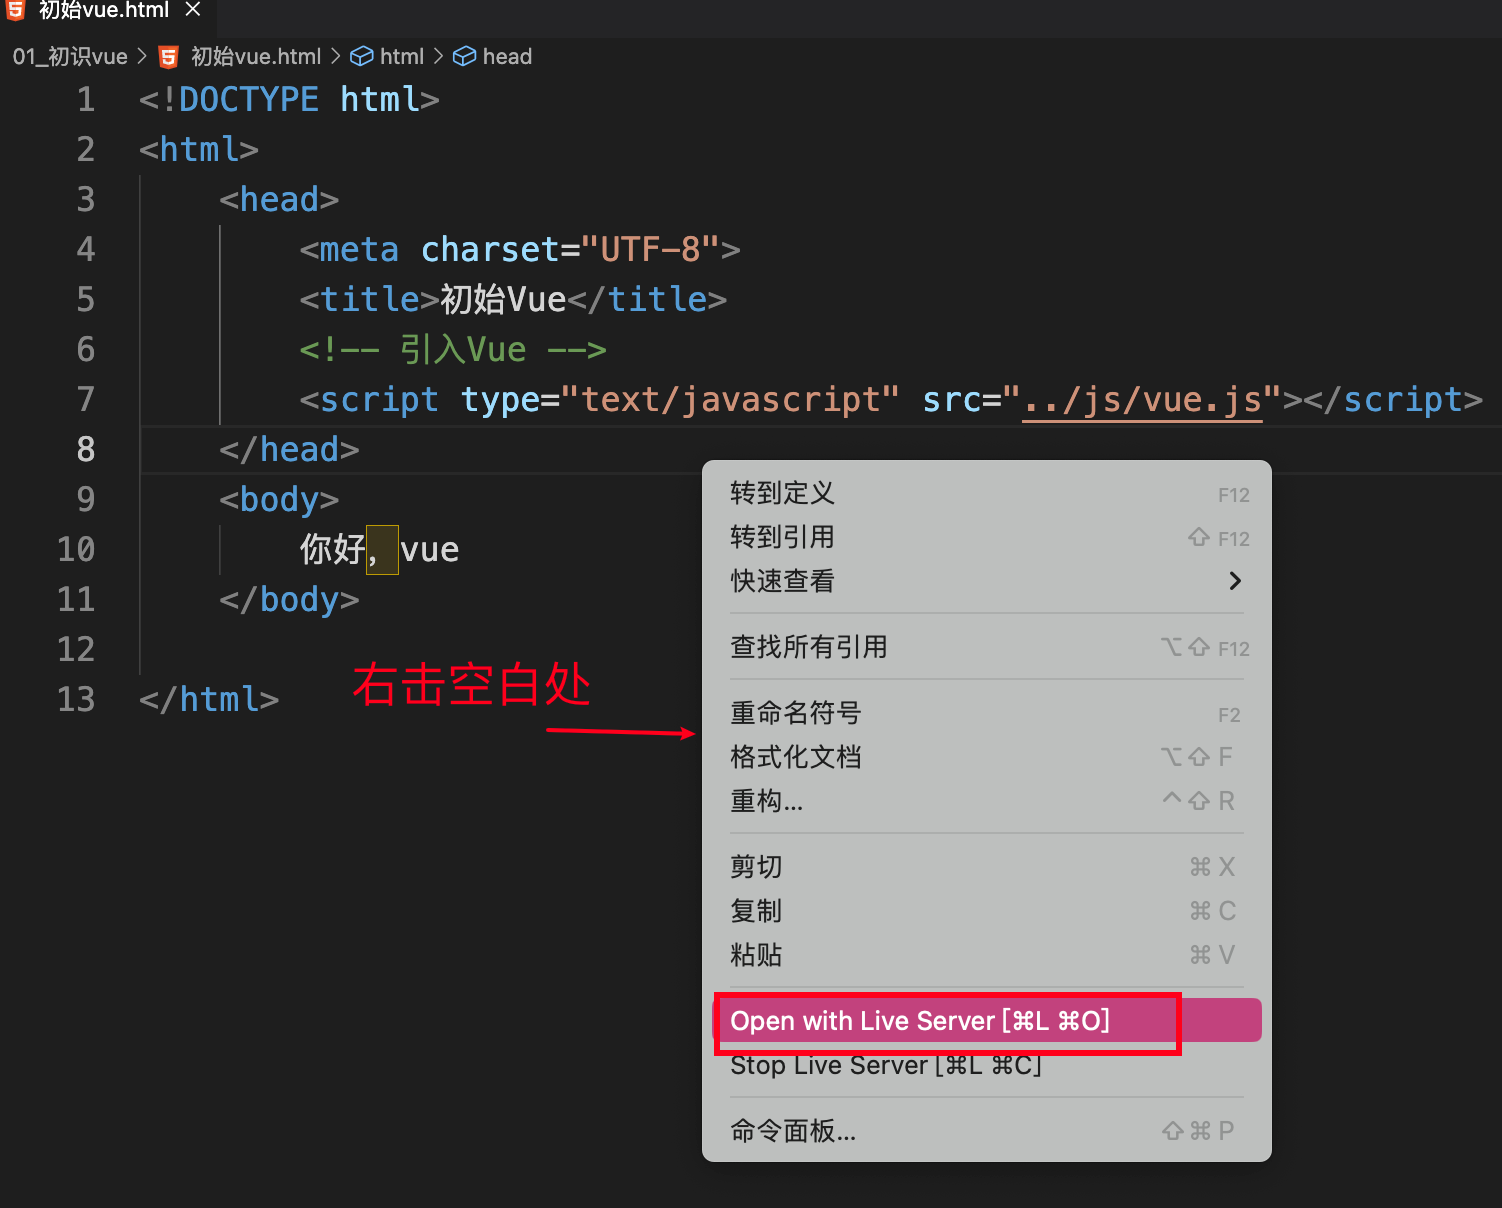Select html symbol in breadcrumb
1502x1208 pixels.
click(402, 57)
